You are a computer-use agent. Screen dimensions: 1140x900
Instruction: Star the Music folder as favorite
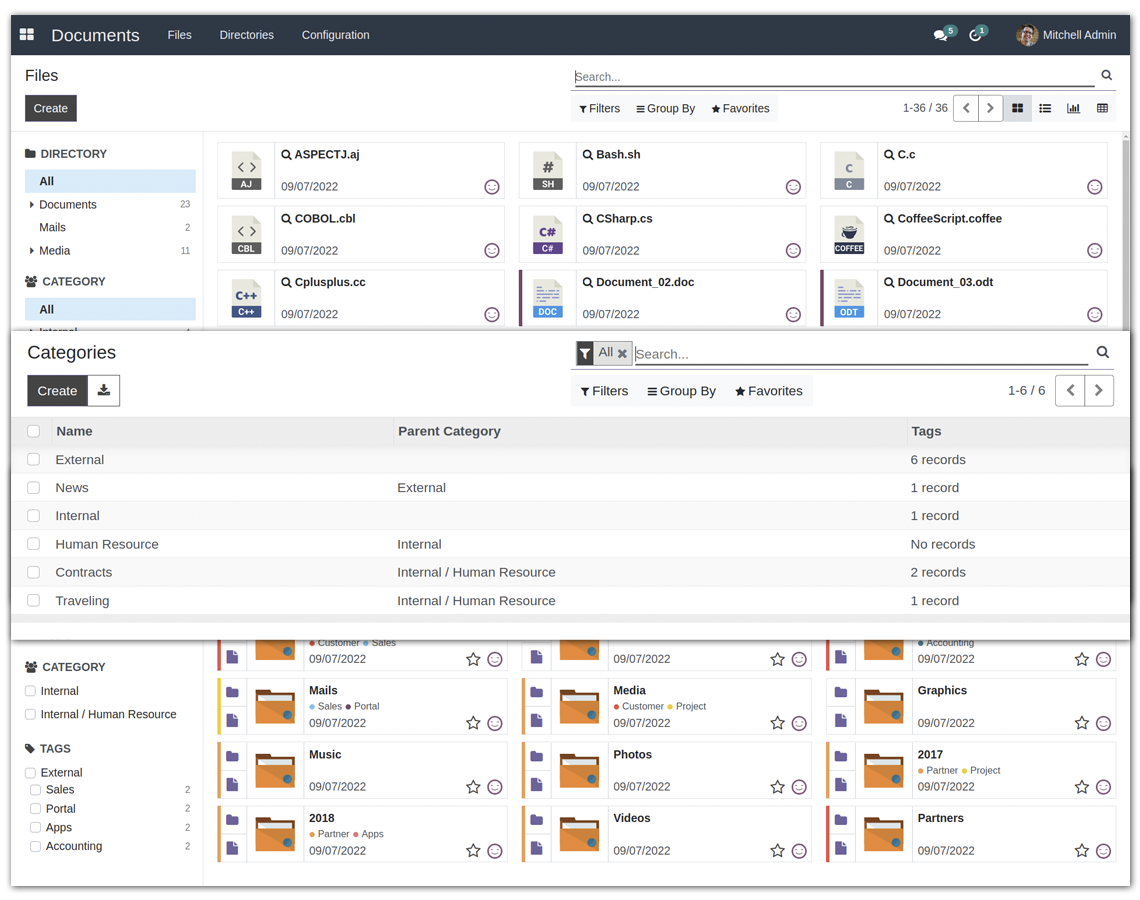point(474,786)
